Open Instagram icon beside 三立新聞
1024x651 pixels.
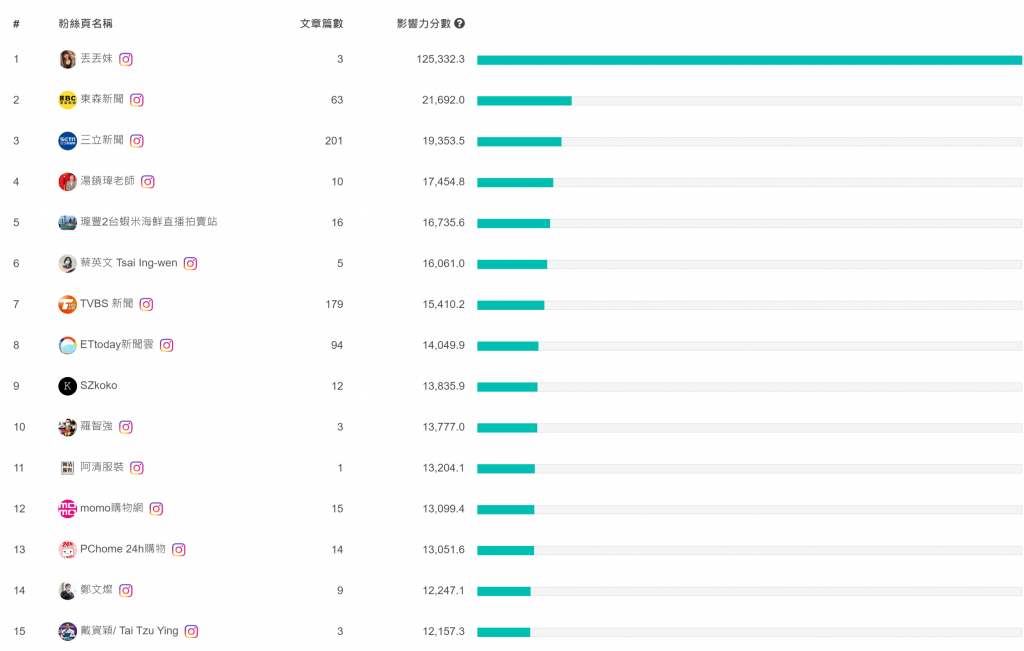click(136, 141)
